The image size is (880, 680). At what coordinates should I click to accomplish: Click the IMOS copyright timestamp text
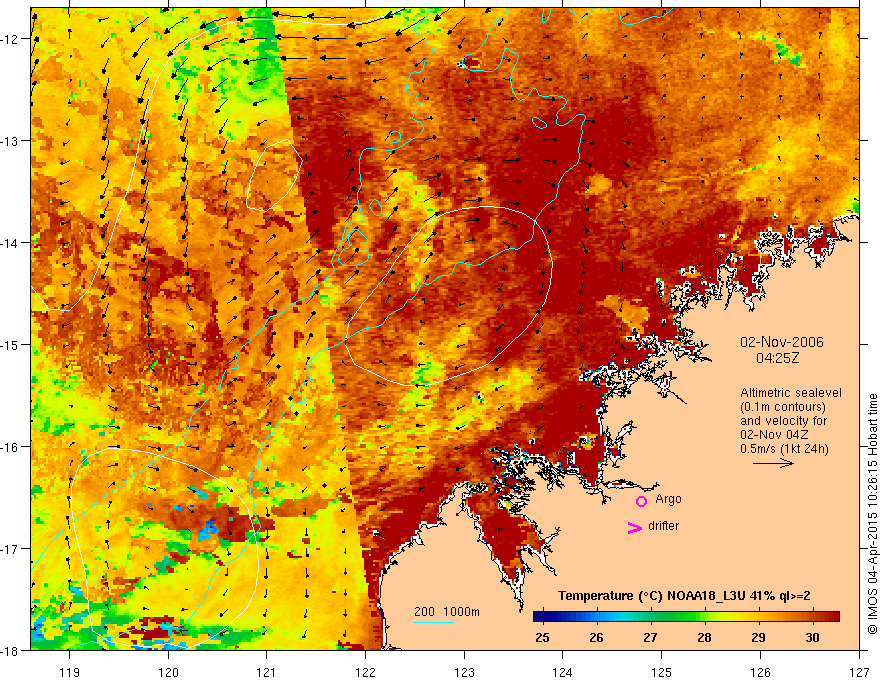coord(872,514)
